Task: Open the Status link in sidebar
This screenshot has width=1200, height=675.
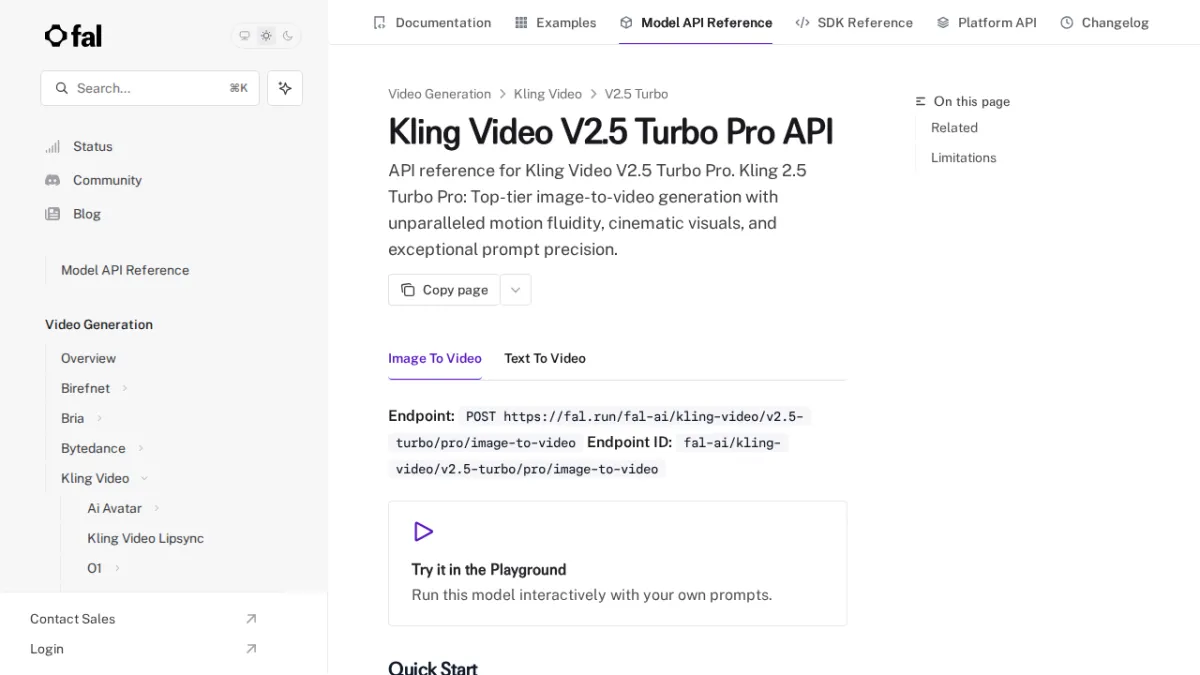Action: [x=93, y=146]
